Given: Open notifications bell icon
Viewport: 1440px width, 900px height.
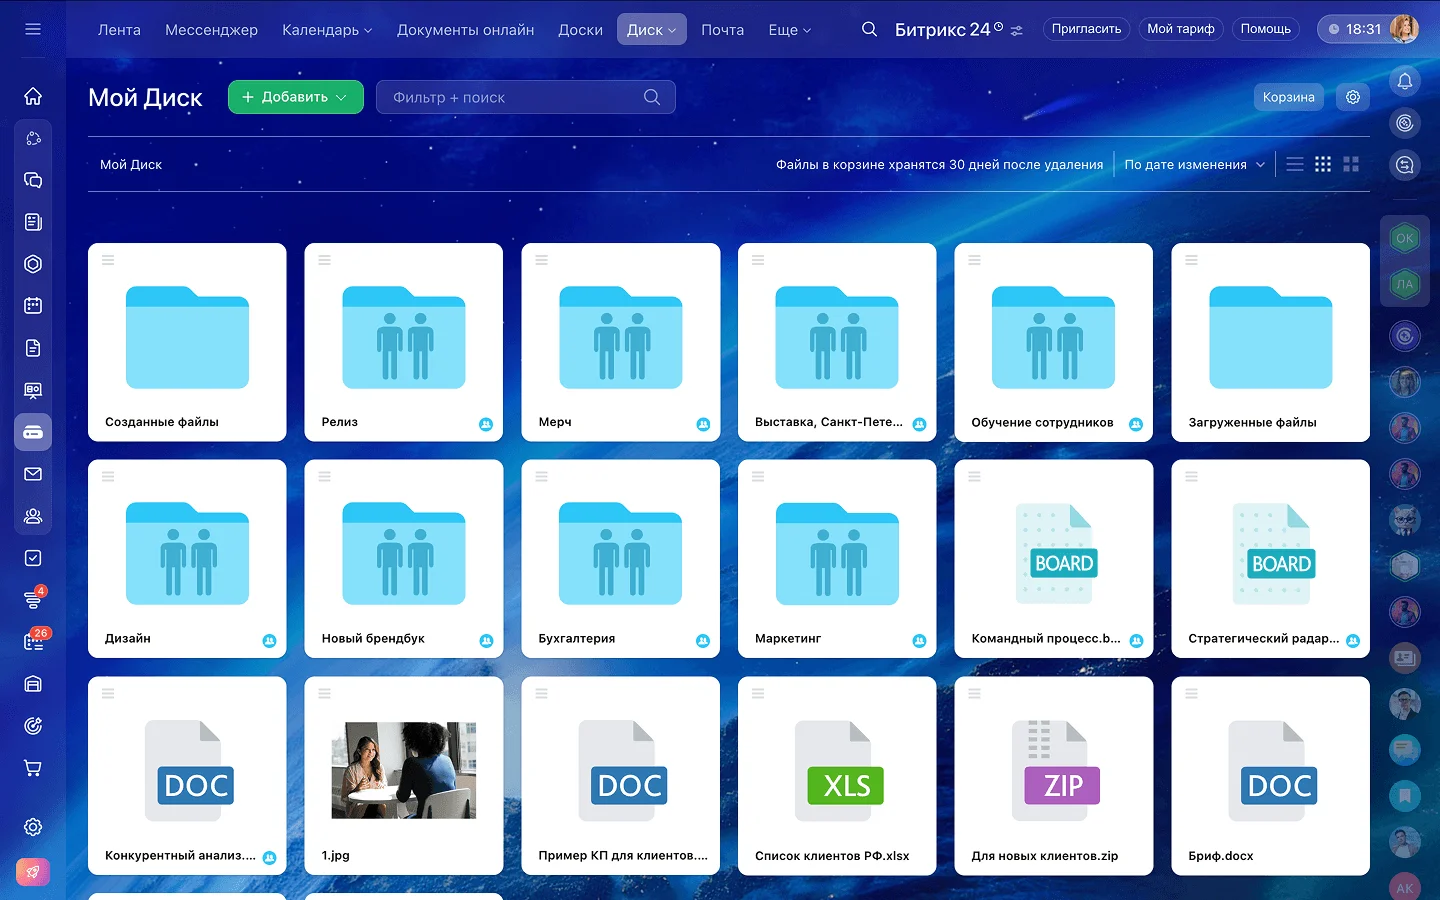Looking at the screenshot, I should click(x=1405, y=81).
